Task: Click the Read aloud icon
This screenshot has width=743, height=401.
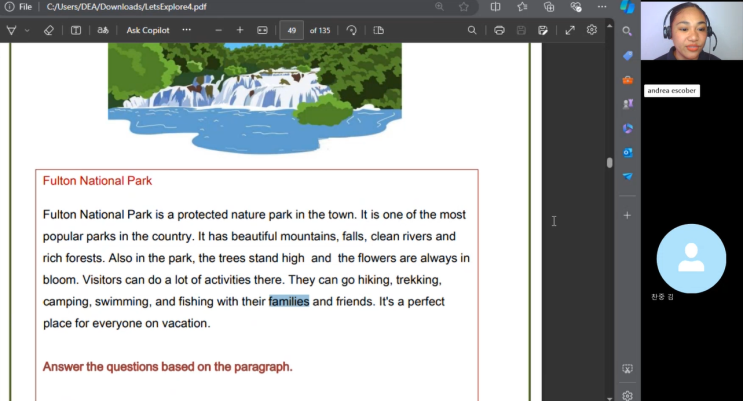Action: pos(103,30)
